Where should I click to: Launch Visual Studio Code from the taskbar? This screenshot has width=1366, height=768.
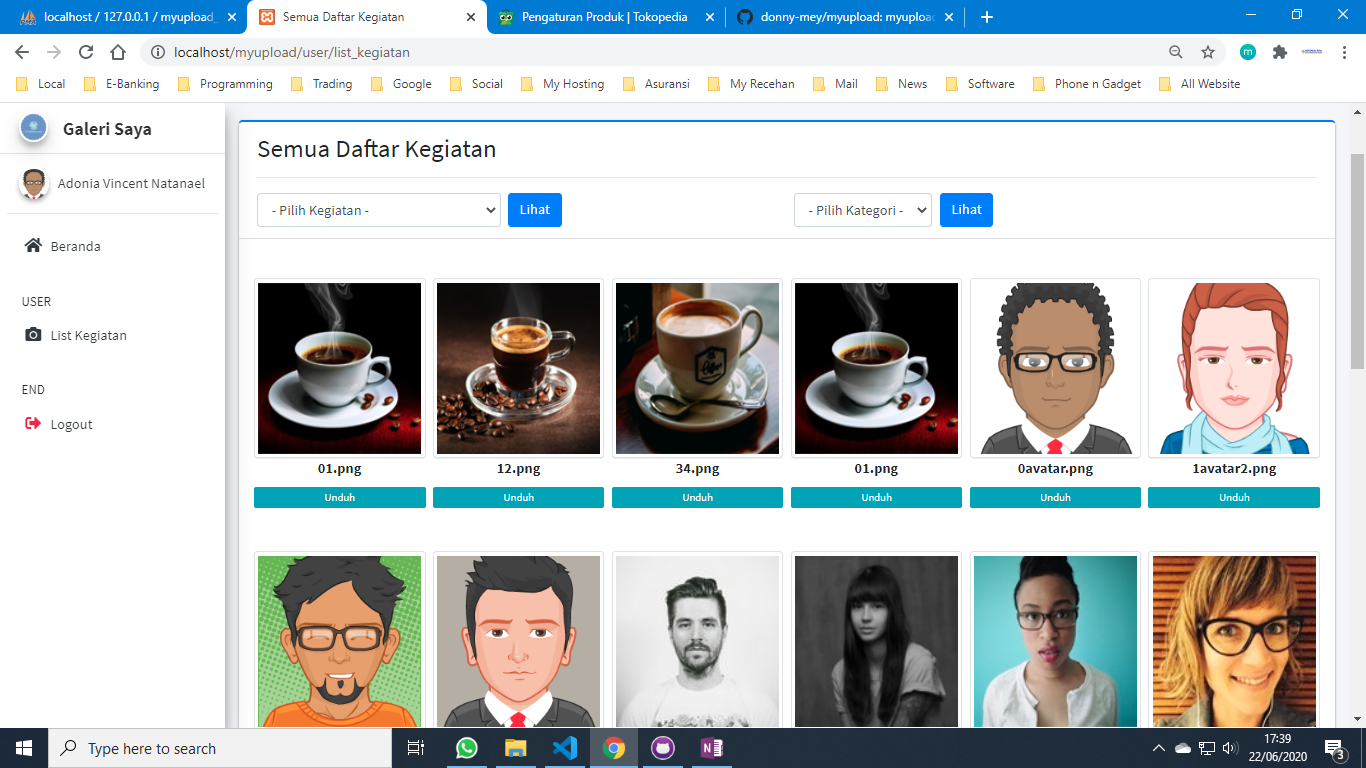pos(565,748)
